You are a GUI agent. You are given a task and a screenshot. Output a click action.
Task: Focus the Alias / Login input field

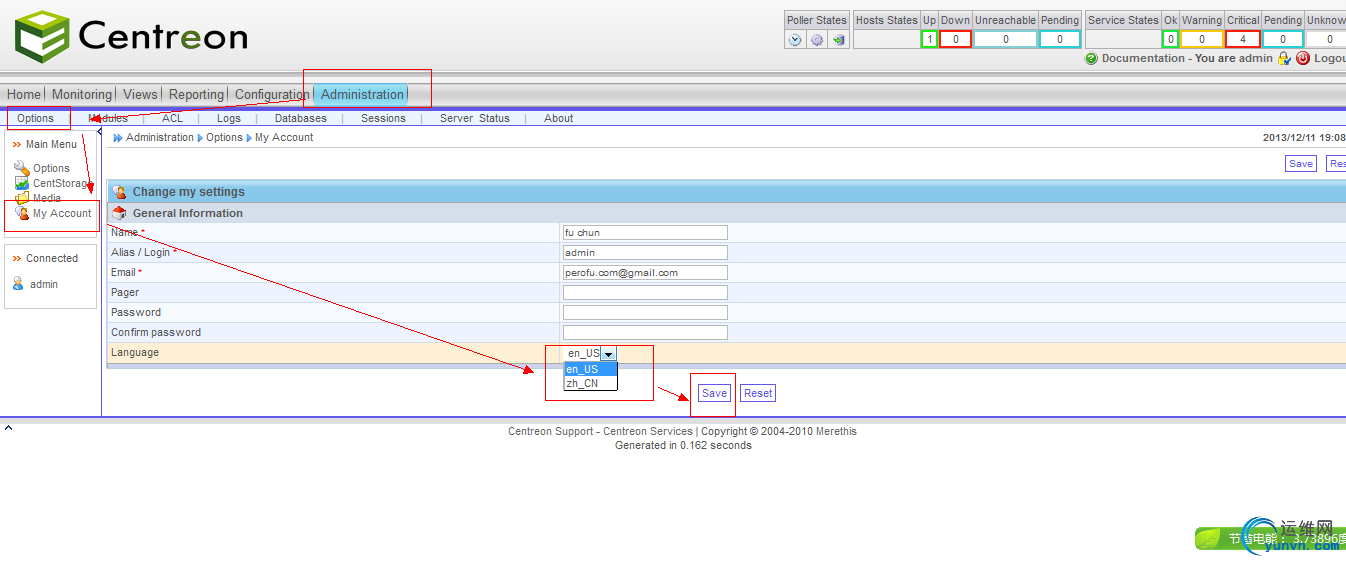pos(645,252)
